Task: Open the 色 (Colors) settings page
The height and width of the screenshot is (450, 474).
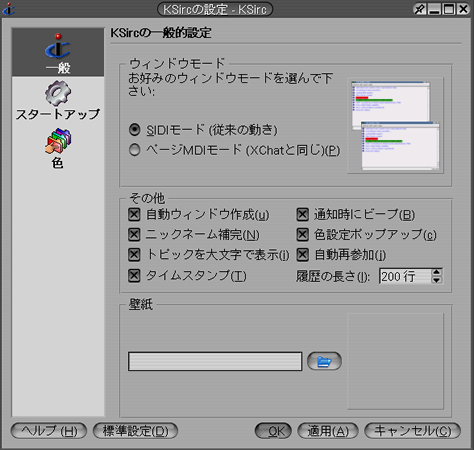Action: pyautogui.click(x=58, y=149)
